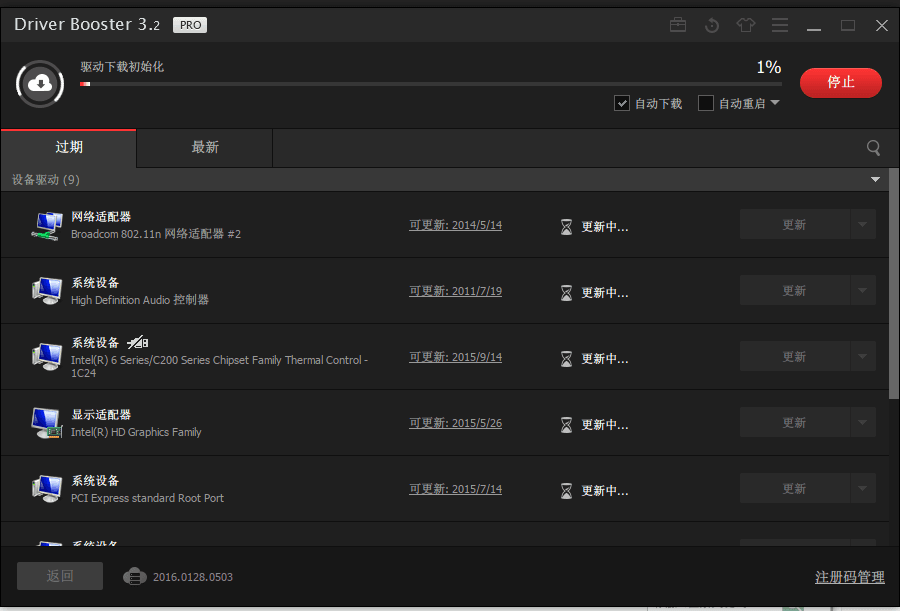900x611 pixels.
Task: Click the hourglass icon in High Definition Audio row
Action: point(566,293)
